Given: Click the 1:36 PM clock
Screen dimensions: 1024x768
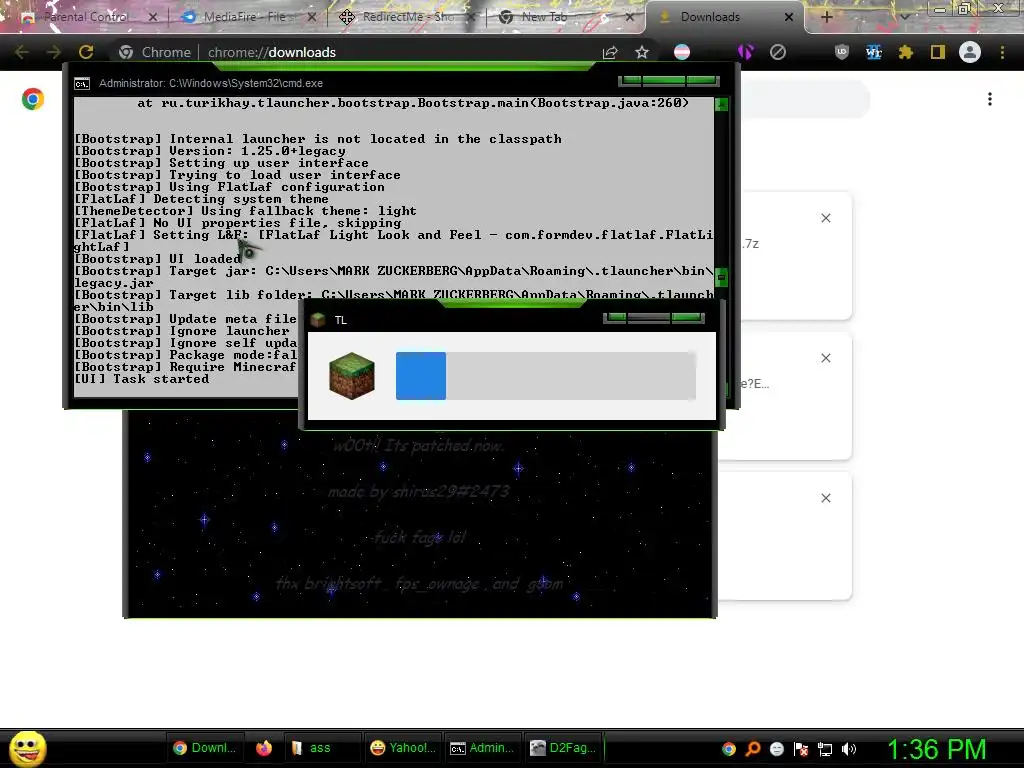Looking at the screenshot, I should (x=936, y=749).
